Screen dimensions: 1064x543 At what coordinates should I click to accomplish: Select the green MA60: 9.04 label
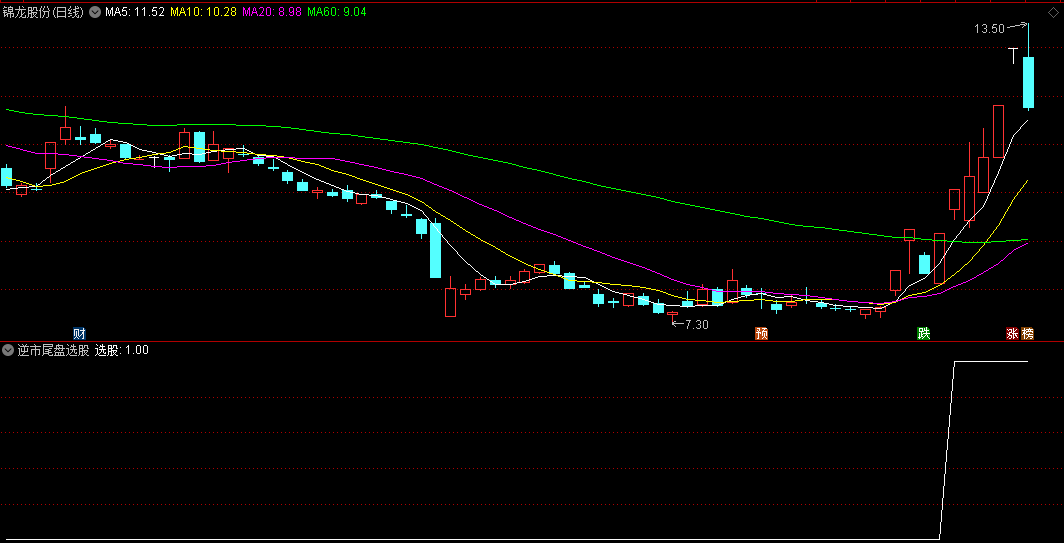click(x=337, y=12)
